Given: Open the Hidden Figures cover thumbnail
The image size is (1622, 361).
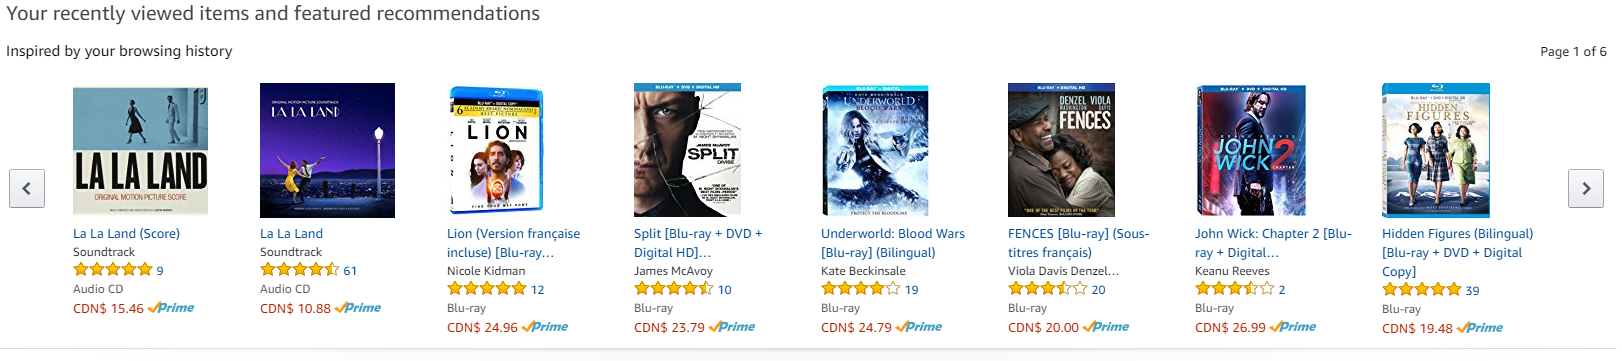Looking at the screenshot, I should [x=1436, y=150].
